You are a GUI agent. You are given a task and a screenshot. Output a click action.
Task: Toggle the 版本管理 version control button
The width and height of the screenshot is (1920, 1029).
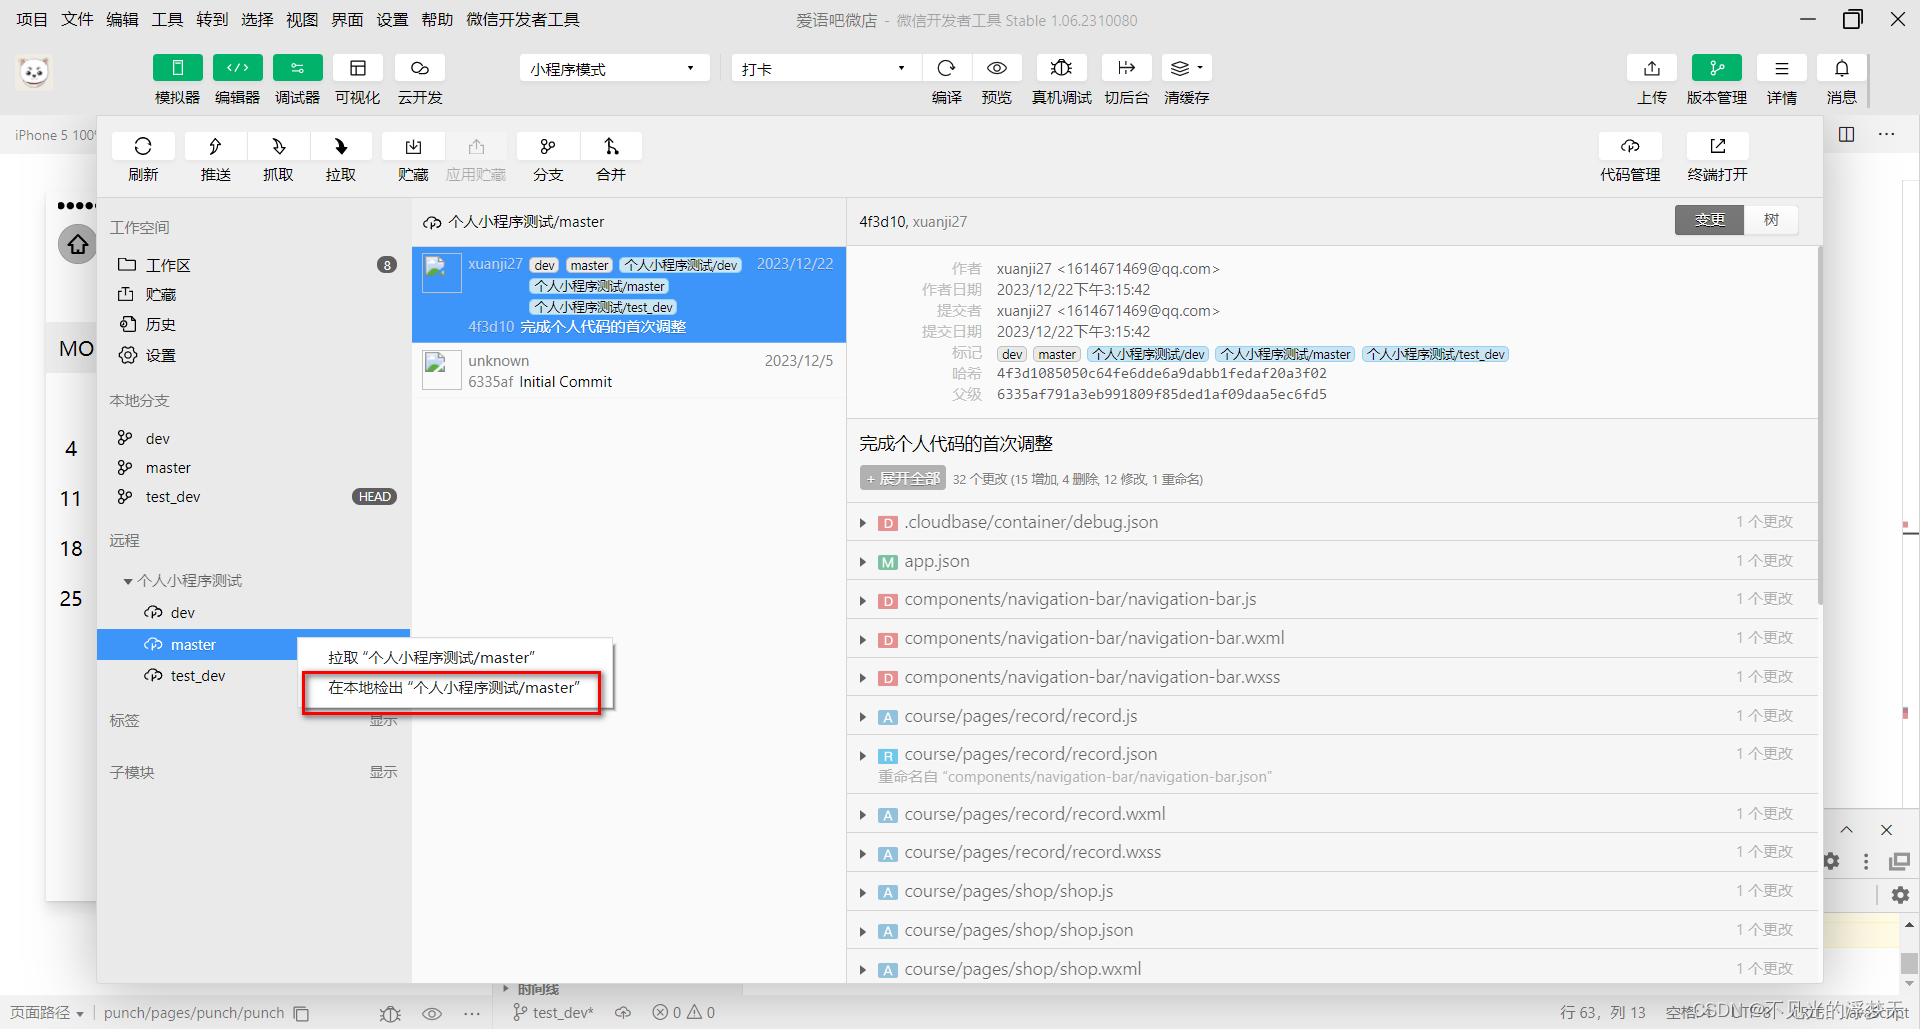[1716, 68]
